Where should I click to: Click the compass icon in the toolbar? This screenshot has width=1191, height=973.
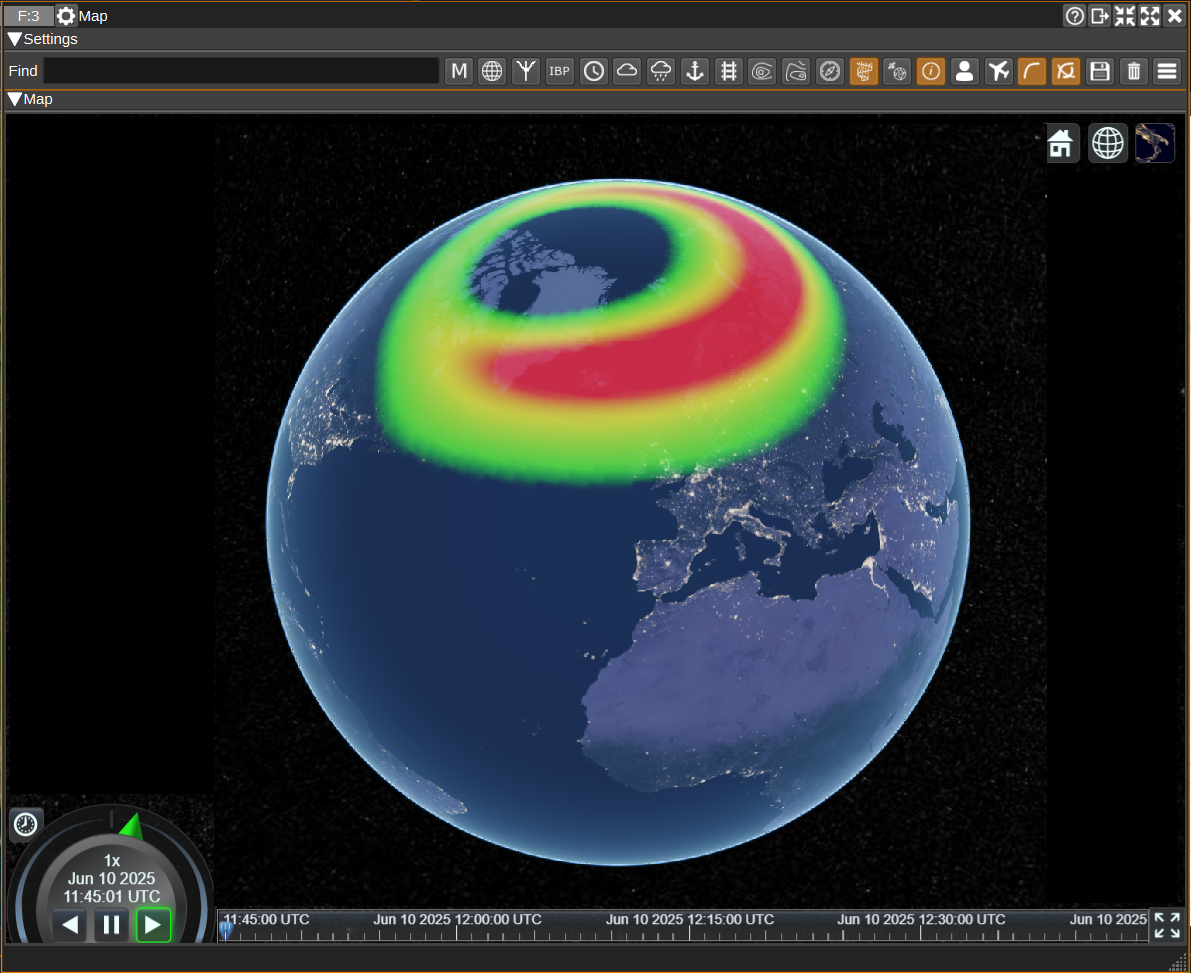click(830, 71)
